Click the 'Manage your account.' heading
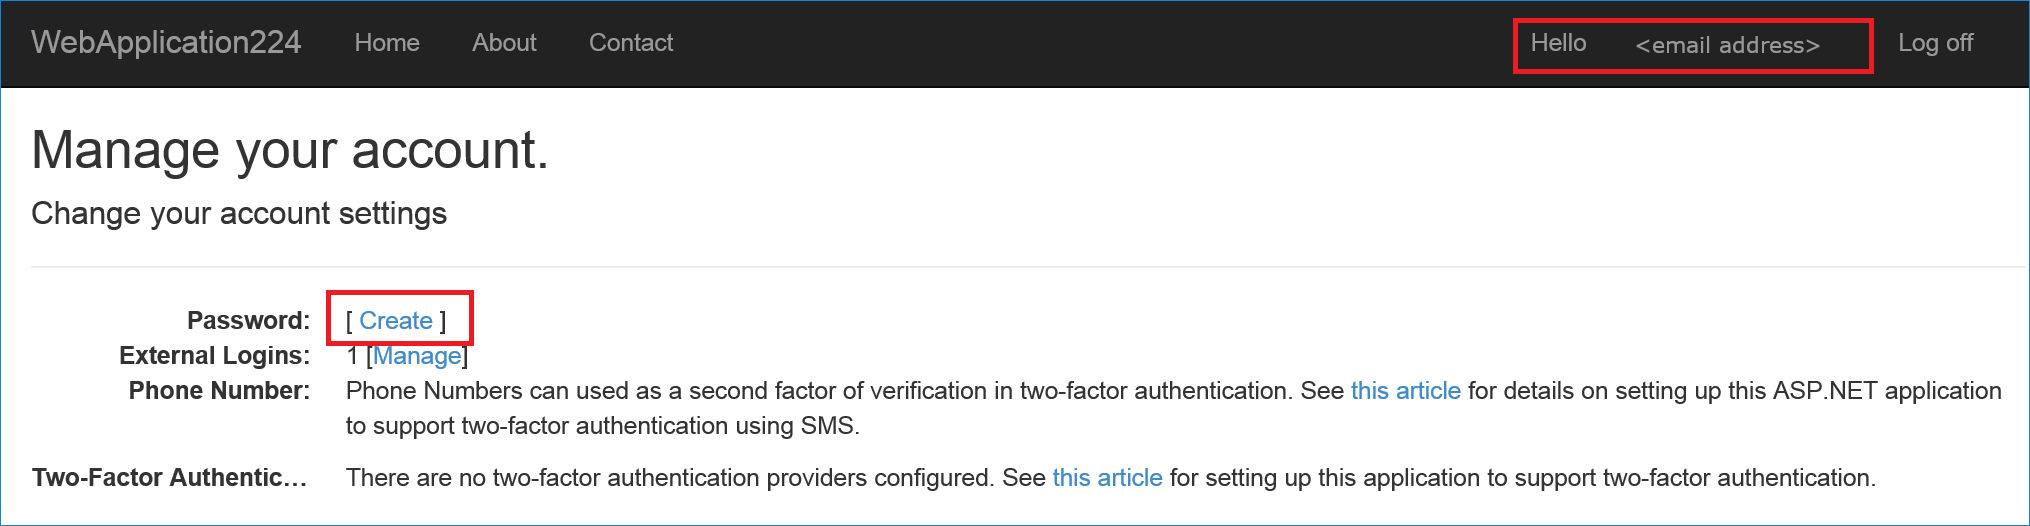2030x526 pixels. coord(290,151)
